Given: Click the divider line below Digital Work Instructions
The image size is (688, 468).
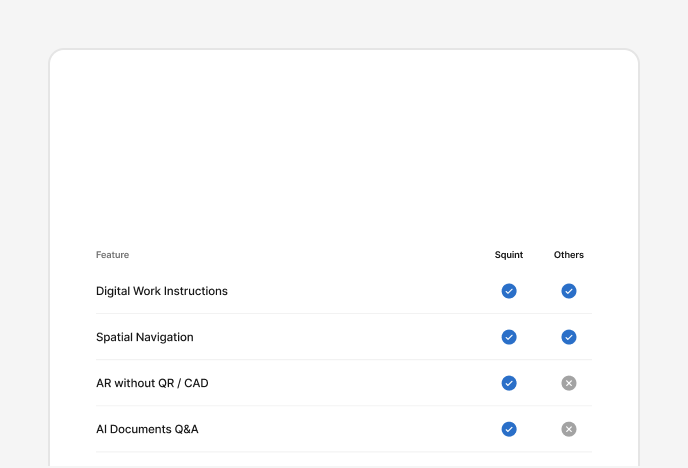Looking at the screenshot, I should (x=344, y=314).
